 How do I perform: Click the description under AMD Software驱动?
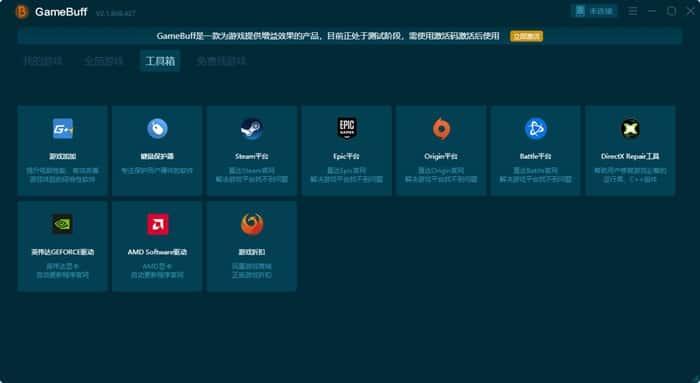coord(157,271)
